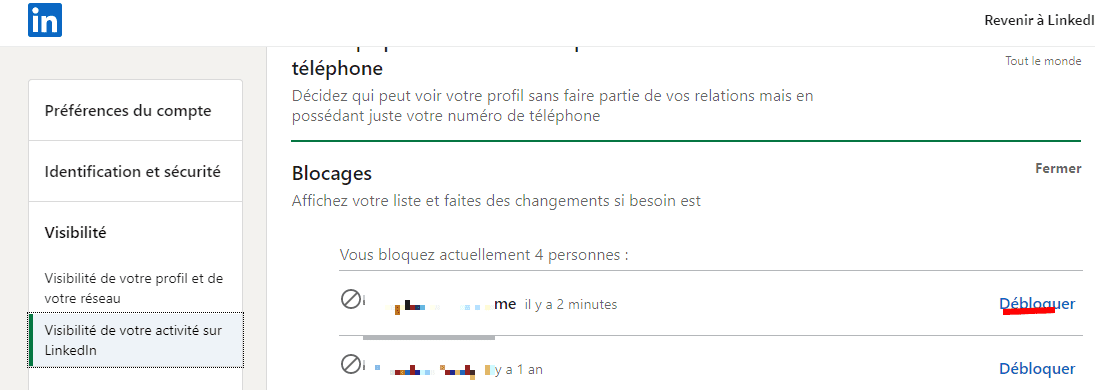Image resolution: width=1095 pixels, height=390 pixels.
Task: Open Visibilité de votre profil et de votre réseau
Action: [x=134, y=288]
